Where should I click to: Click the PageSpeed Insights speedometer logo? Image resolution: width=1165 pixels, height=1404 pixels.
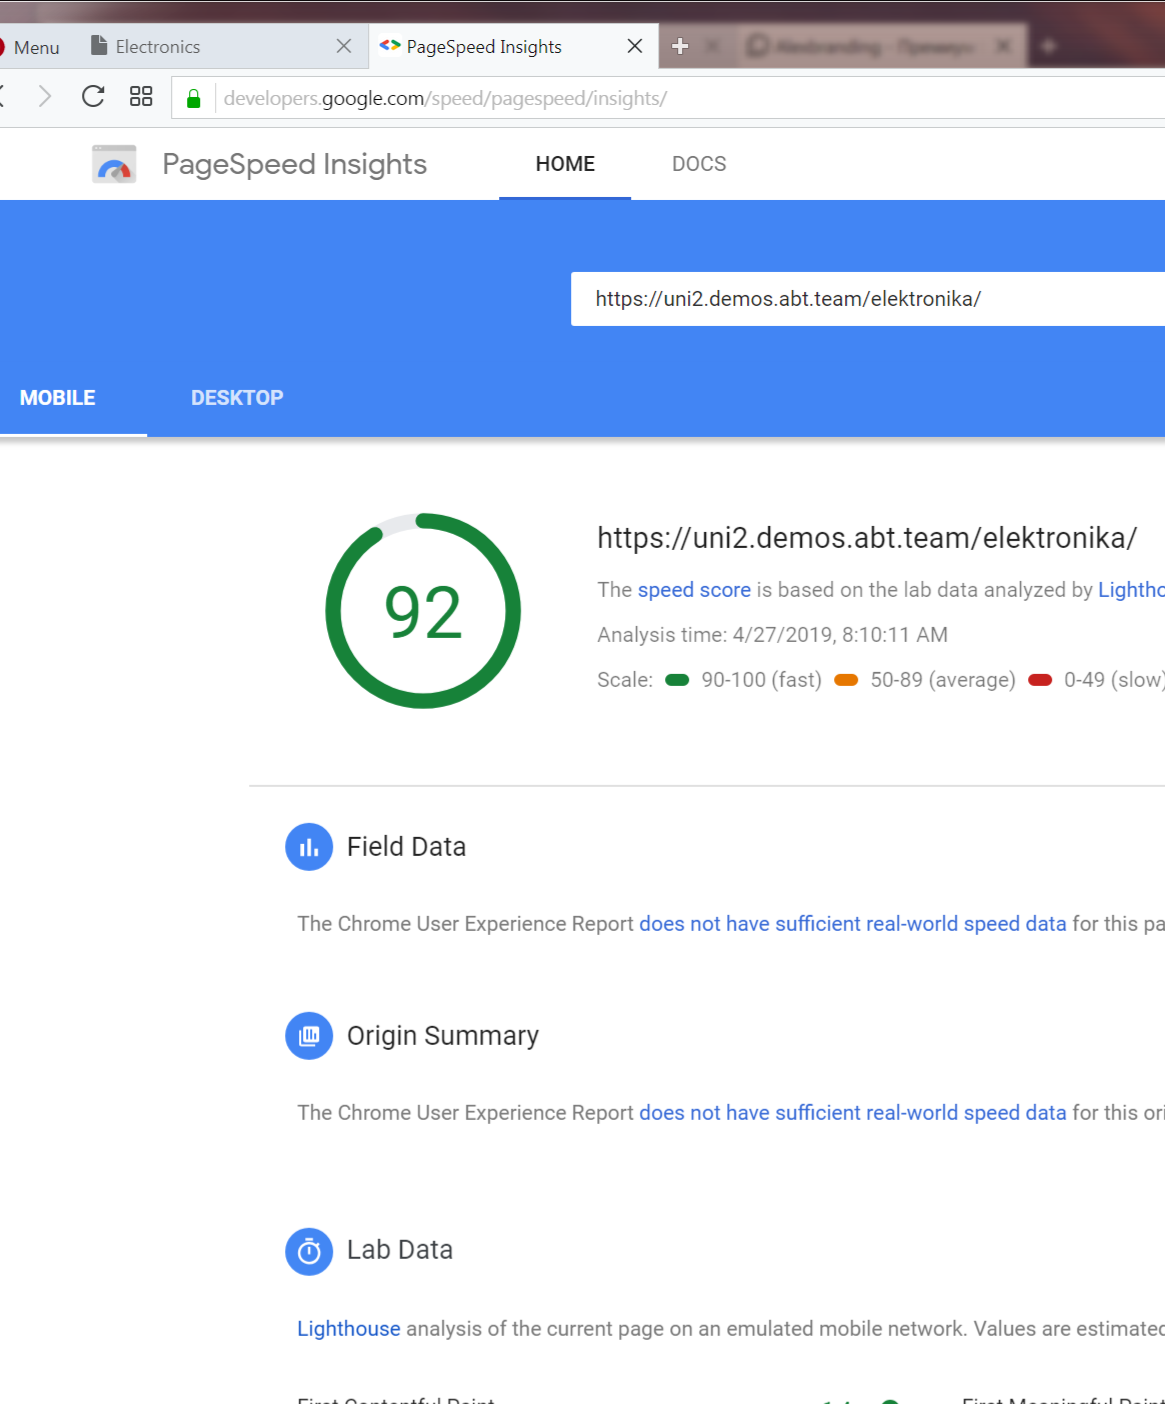pyautogui.click(x=114, y=164)
